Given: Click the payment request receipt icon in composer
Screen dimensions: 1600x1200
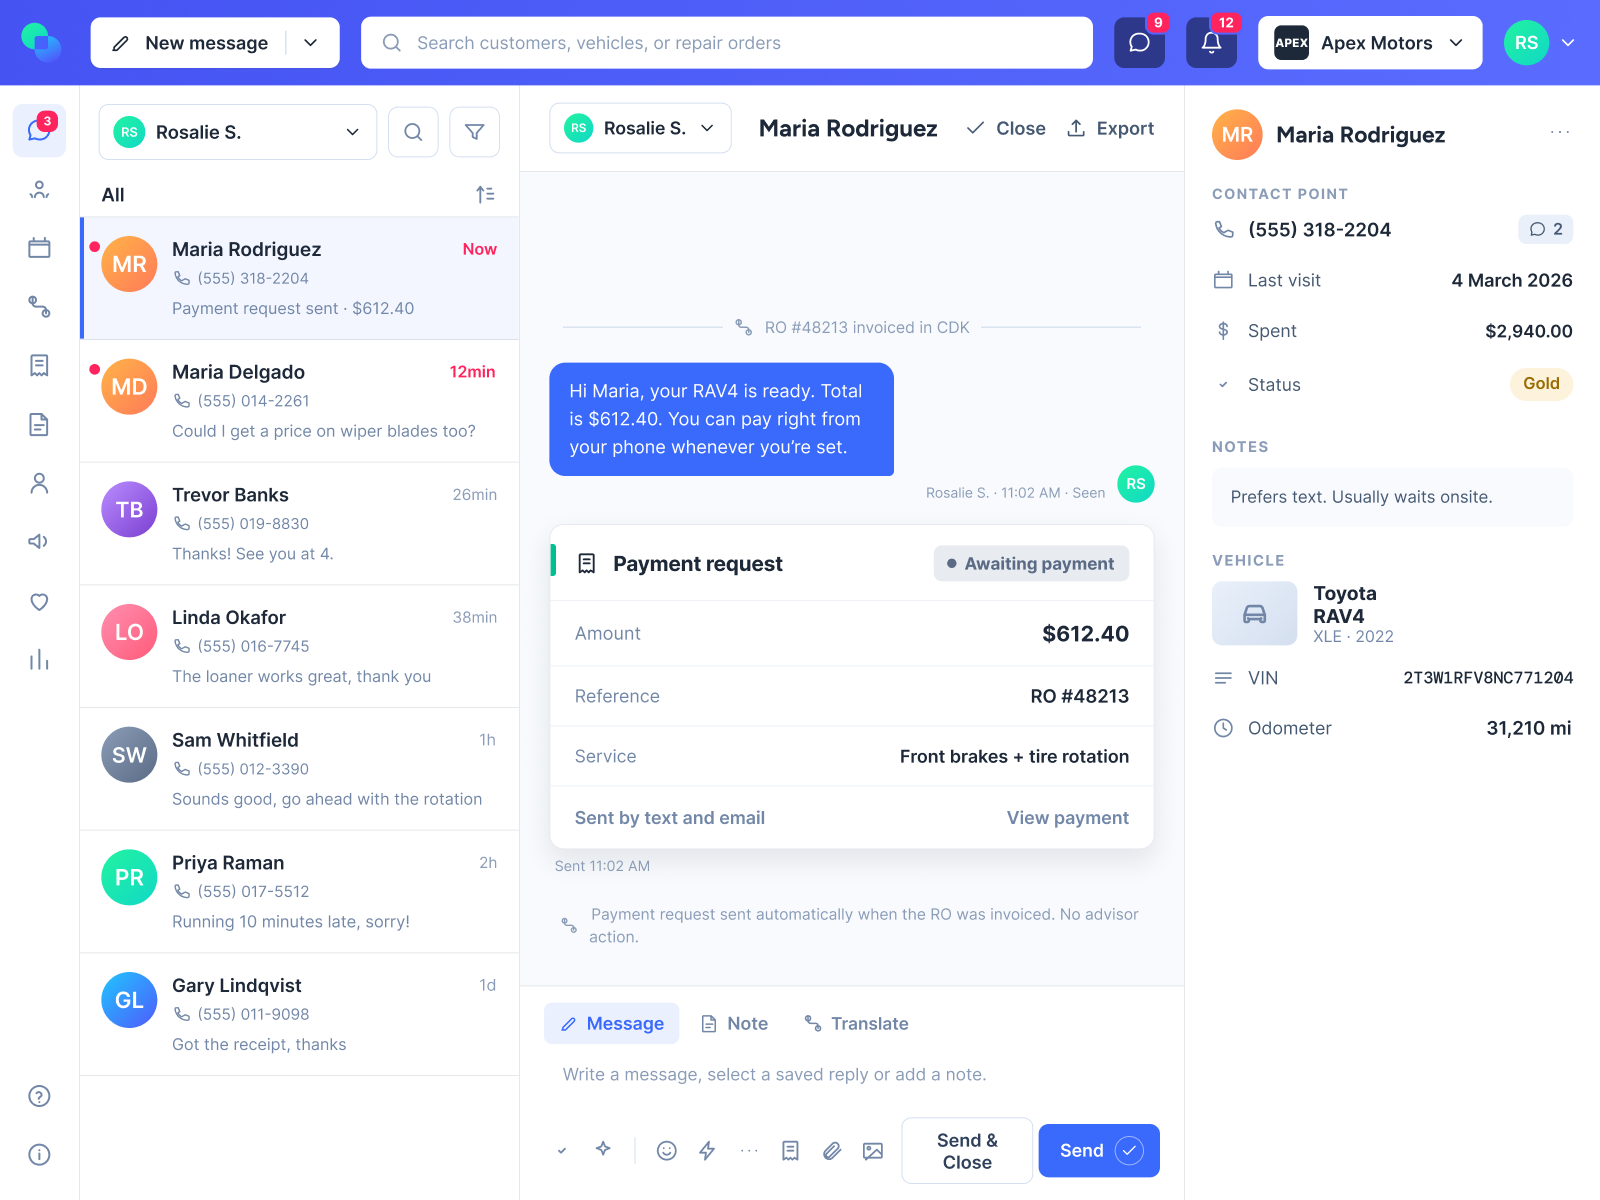Looking at the screenshot, I should [790, 1151].
